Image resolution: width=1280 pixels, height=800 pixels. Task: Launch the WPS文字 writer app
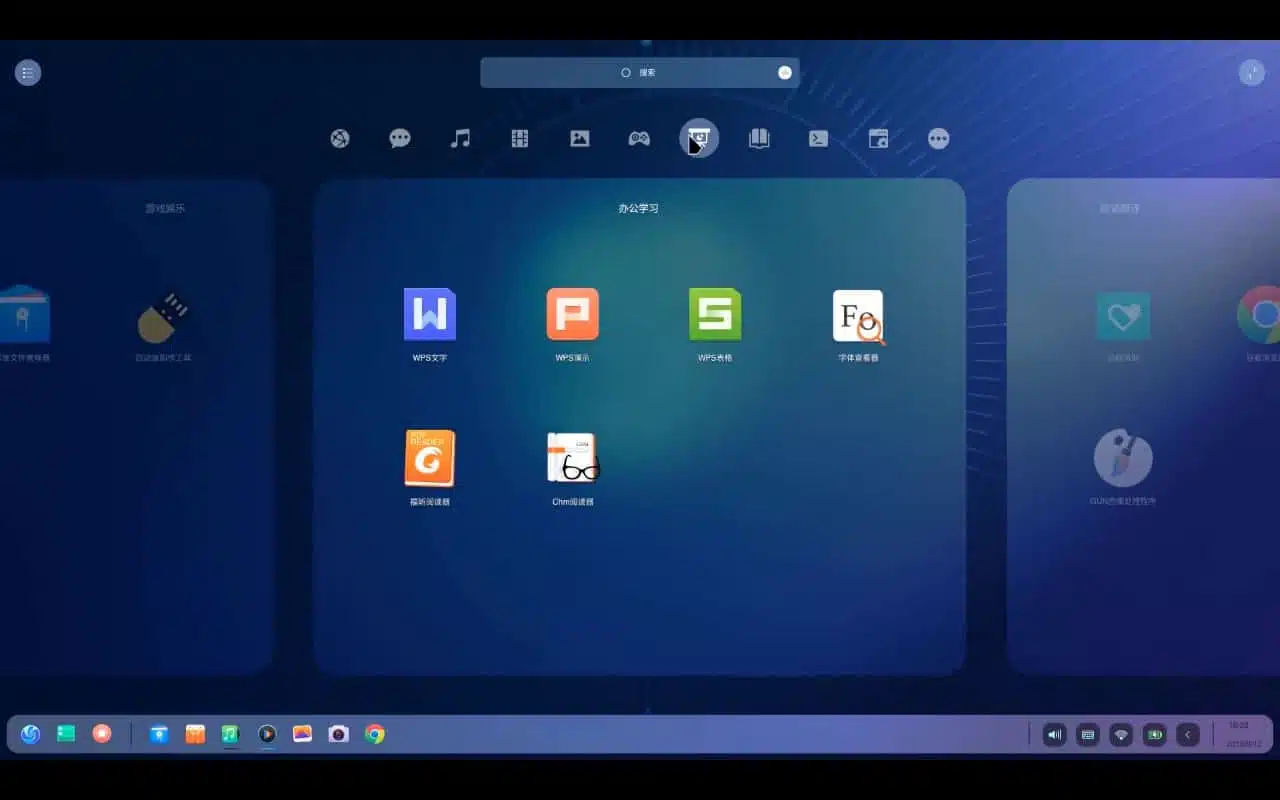(x=430, y=315)
